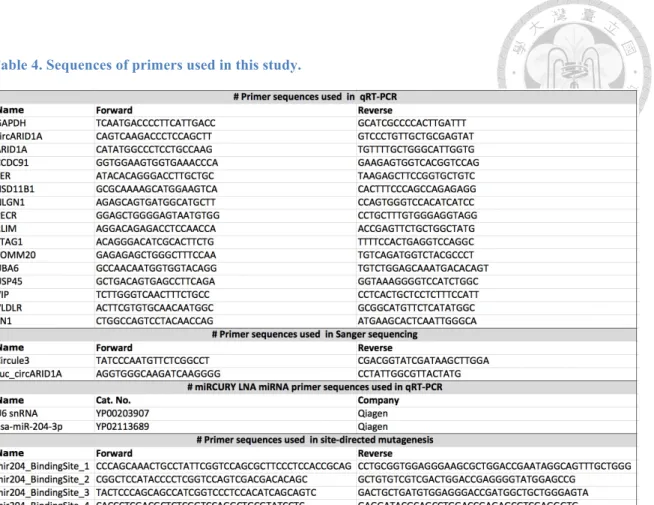Click catalog number YP02113689
Image resolution: width=654 pixels, height=505 pixels.
[122, 427]
